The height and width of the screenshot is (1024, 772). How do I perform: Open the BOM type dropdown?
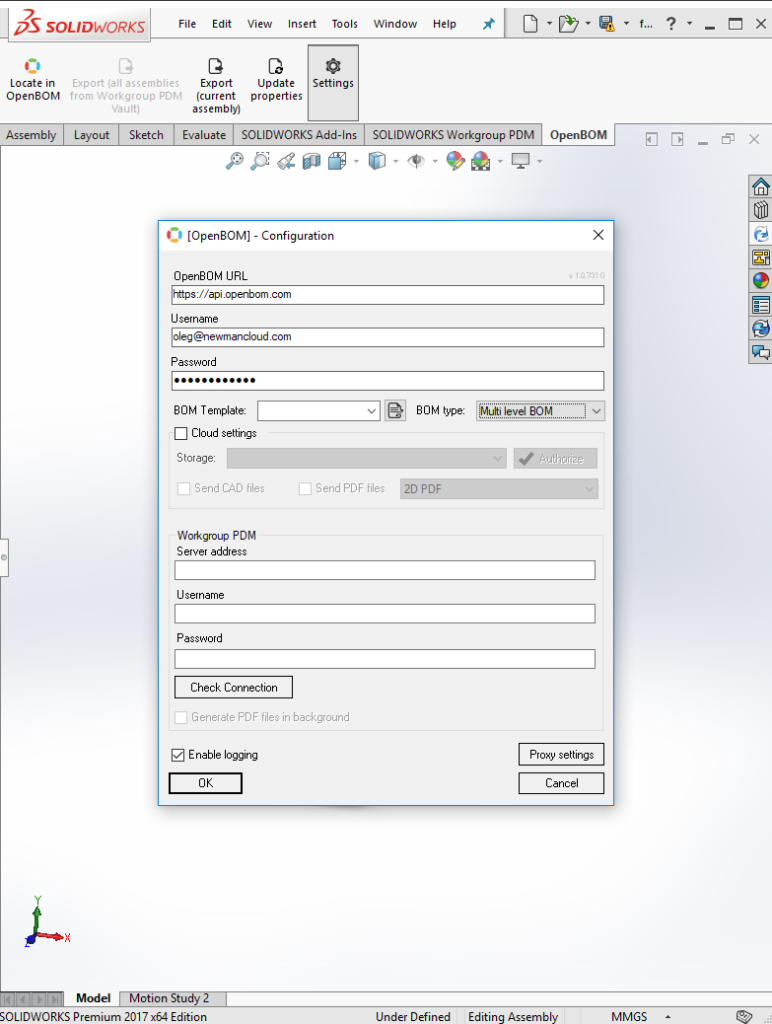coord(596,411)
